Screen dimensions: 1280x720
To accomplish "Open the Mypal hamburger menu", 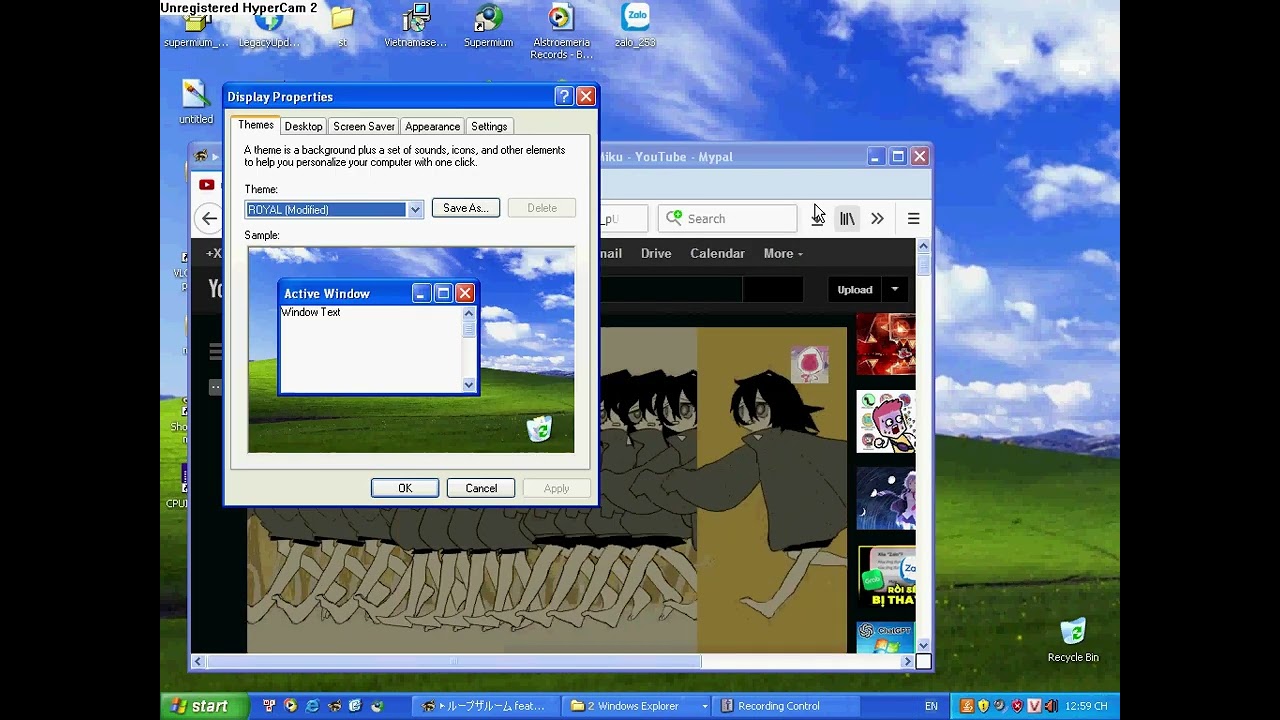I will click(x=913, y=219).
